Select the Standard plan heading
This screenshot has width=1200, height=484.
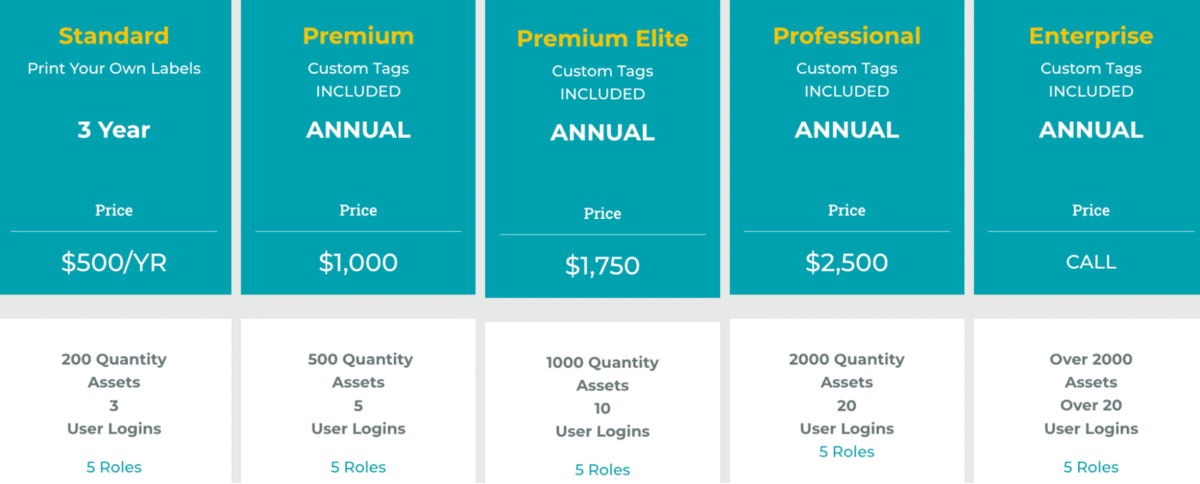[x=114, y=36]
